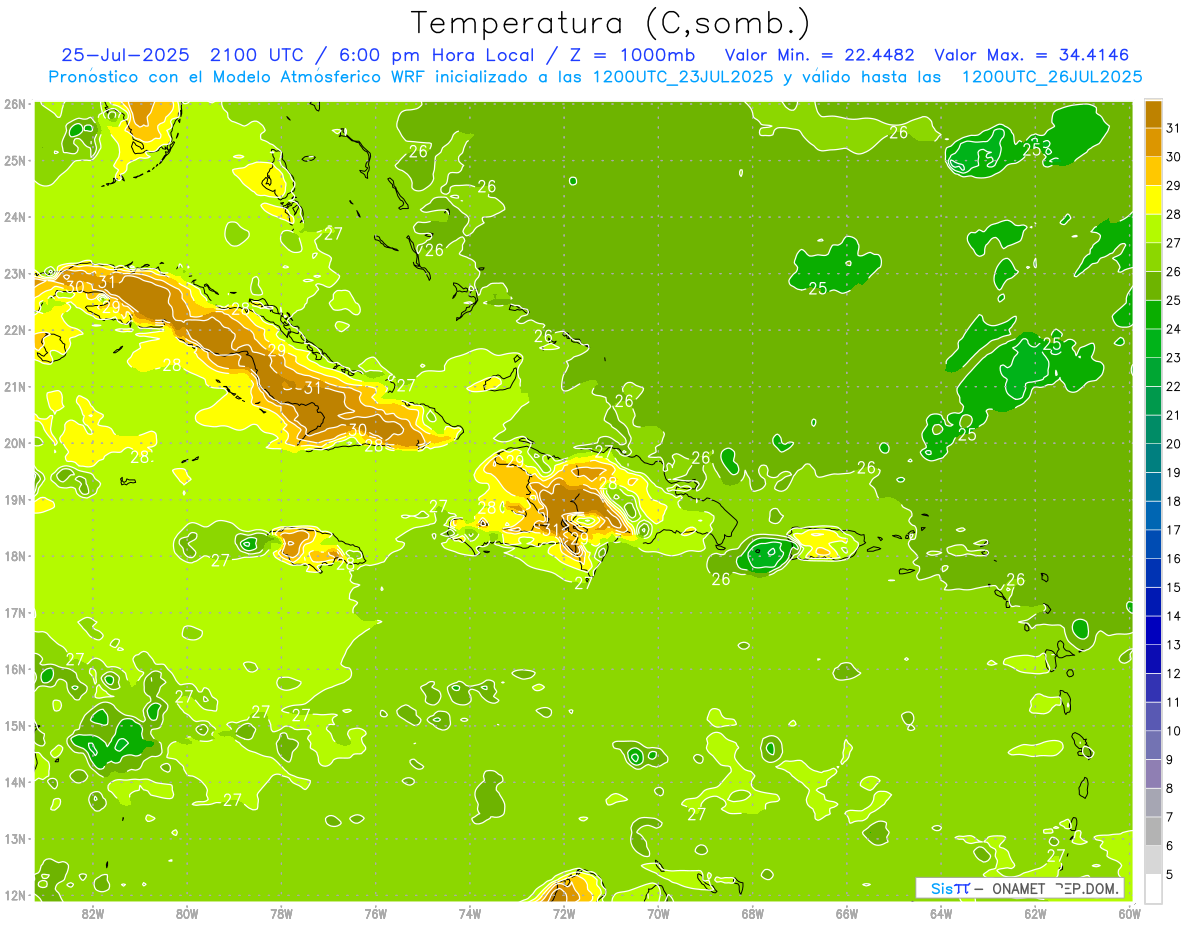Click the colorbar scale label "8"

click(1170, 789)
